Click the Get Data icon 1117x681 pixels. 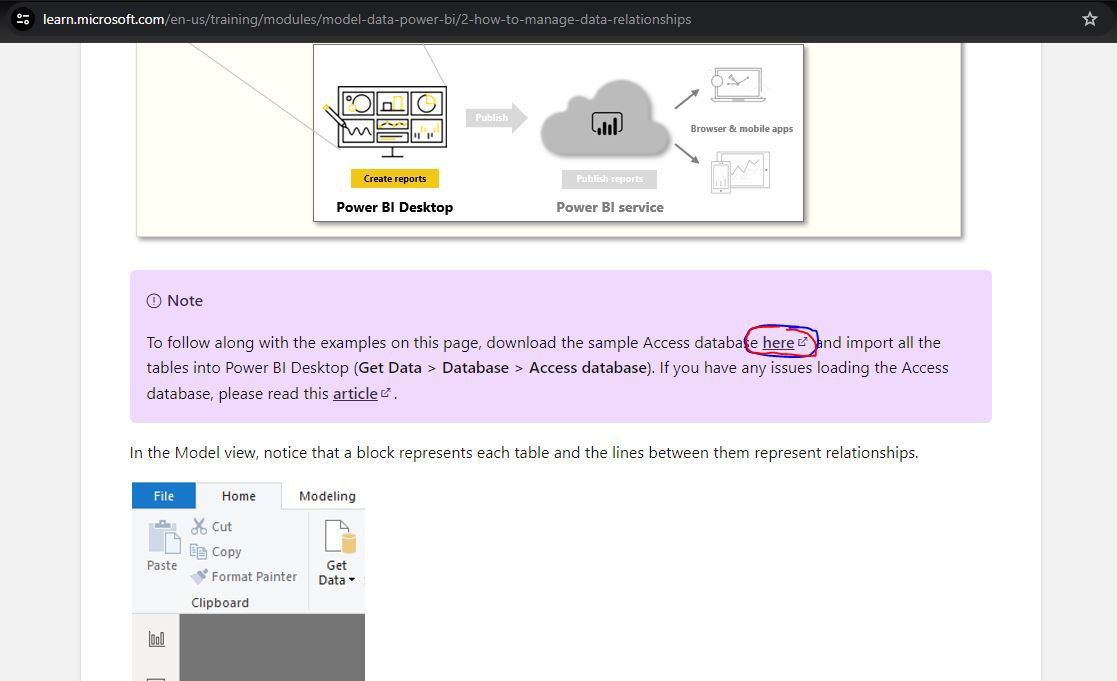pos(339,536)
